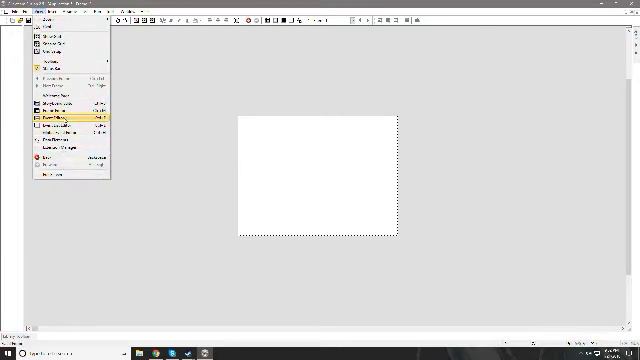Expand the Toolbars submenu
Viewport: 640px width, 360px height.
tap(71, 61)
